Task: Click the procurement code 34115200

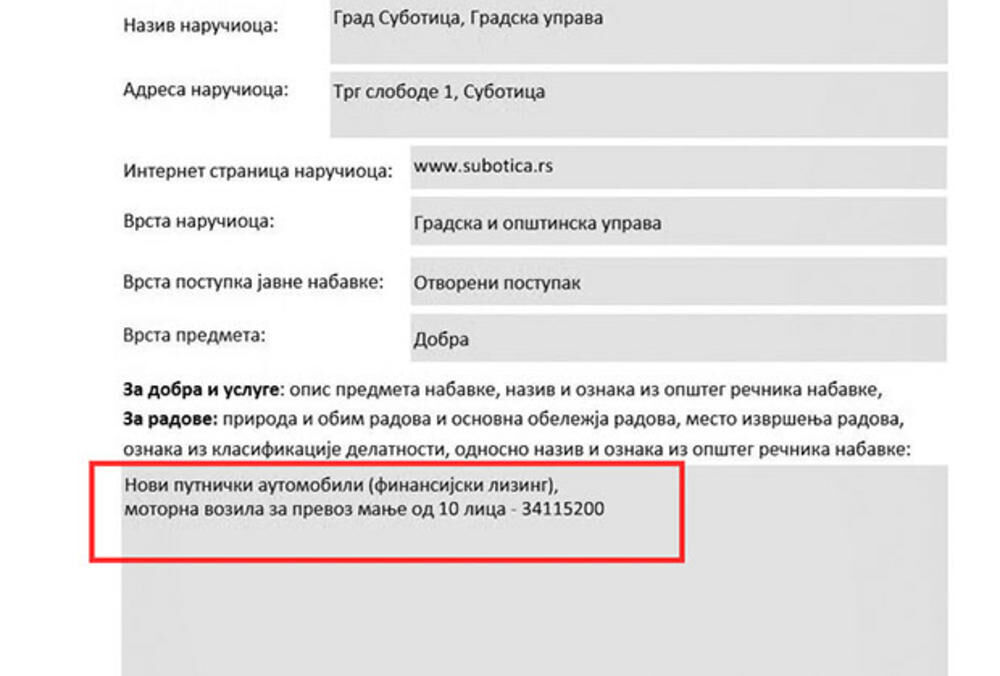Action: (563, 509)
